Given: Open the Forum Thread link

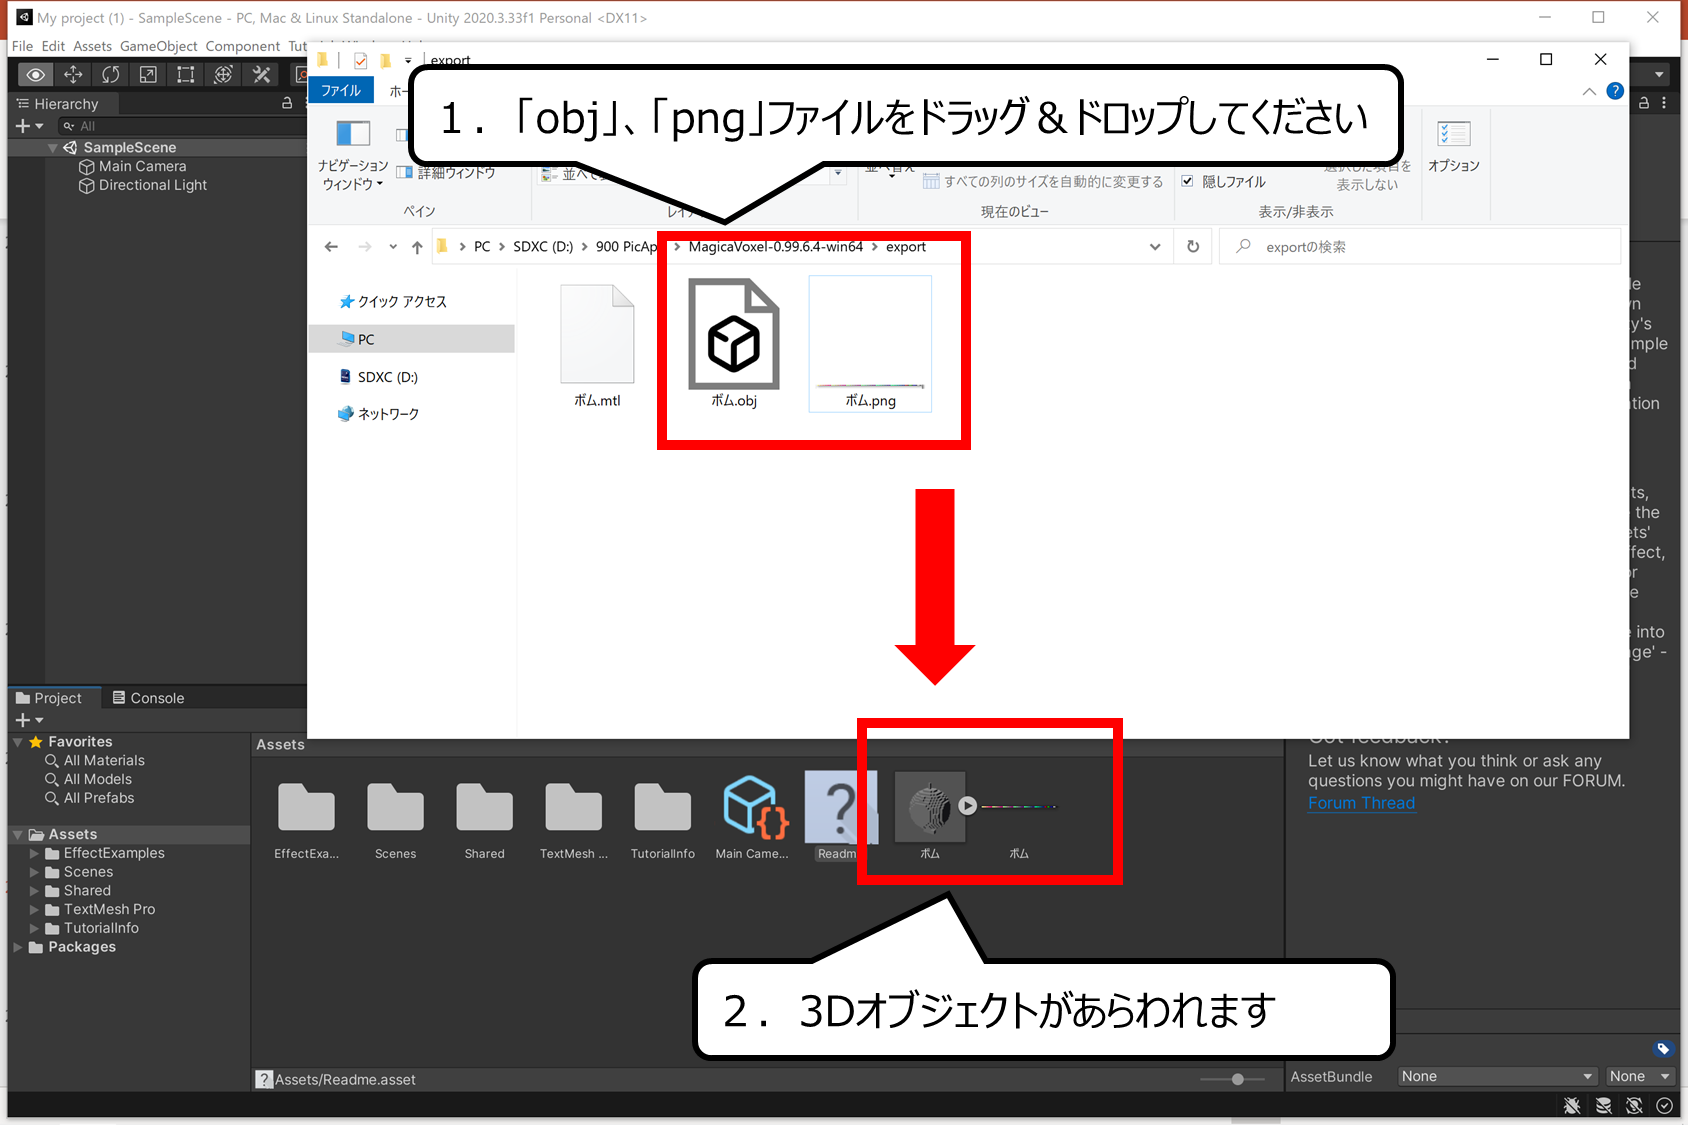Looking at the screenshot, I should click(x=1361, y=803).
